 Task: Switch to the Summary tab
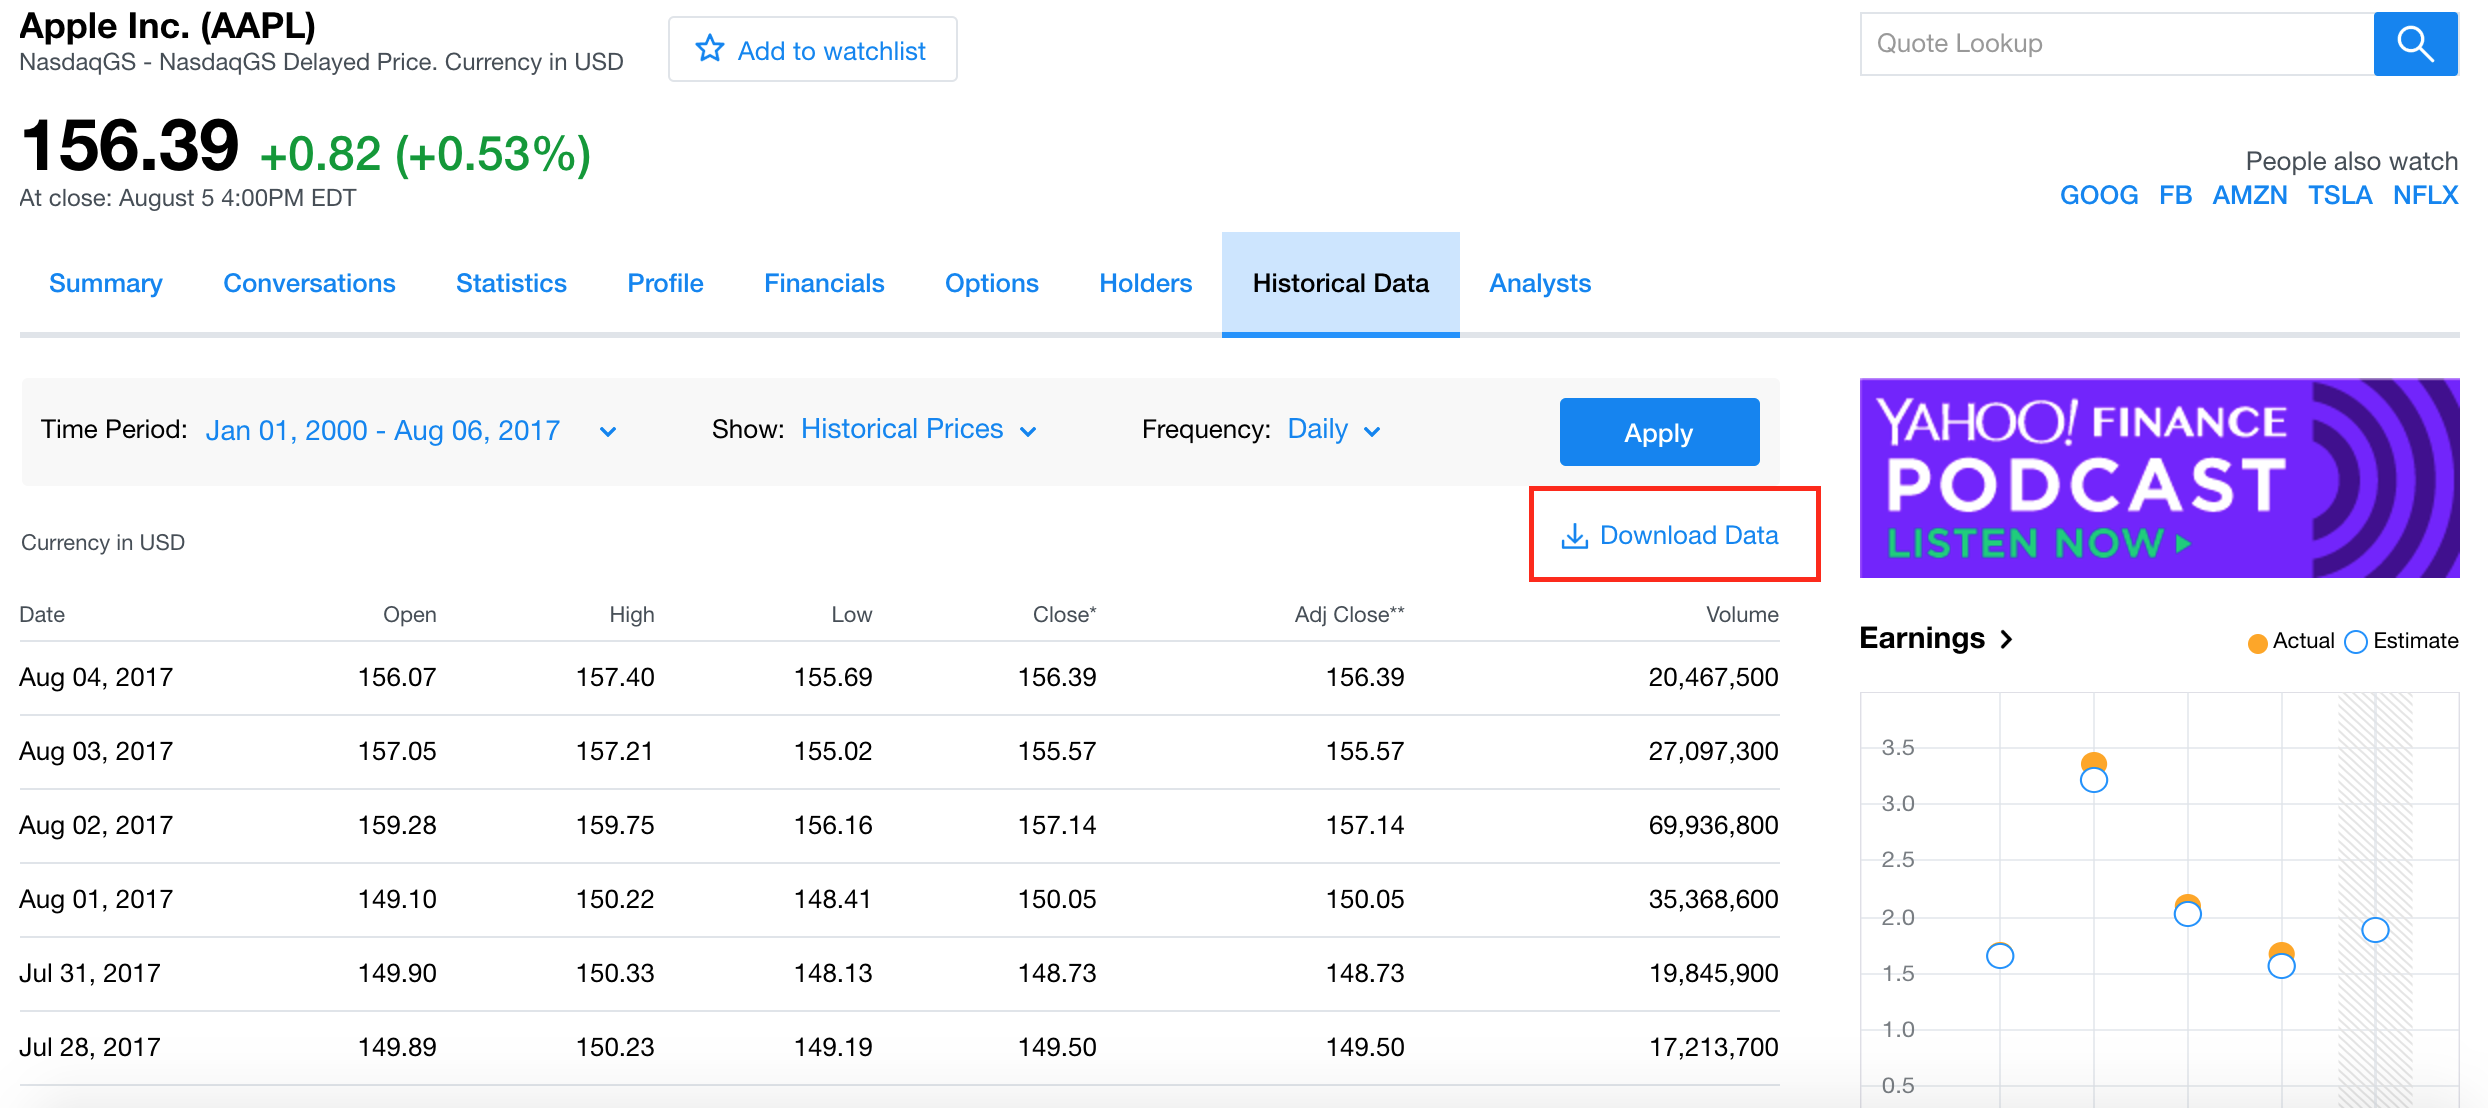click(105, 284)
